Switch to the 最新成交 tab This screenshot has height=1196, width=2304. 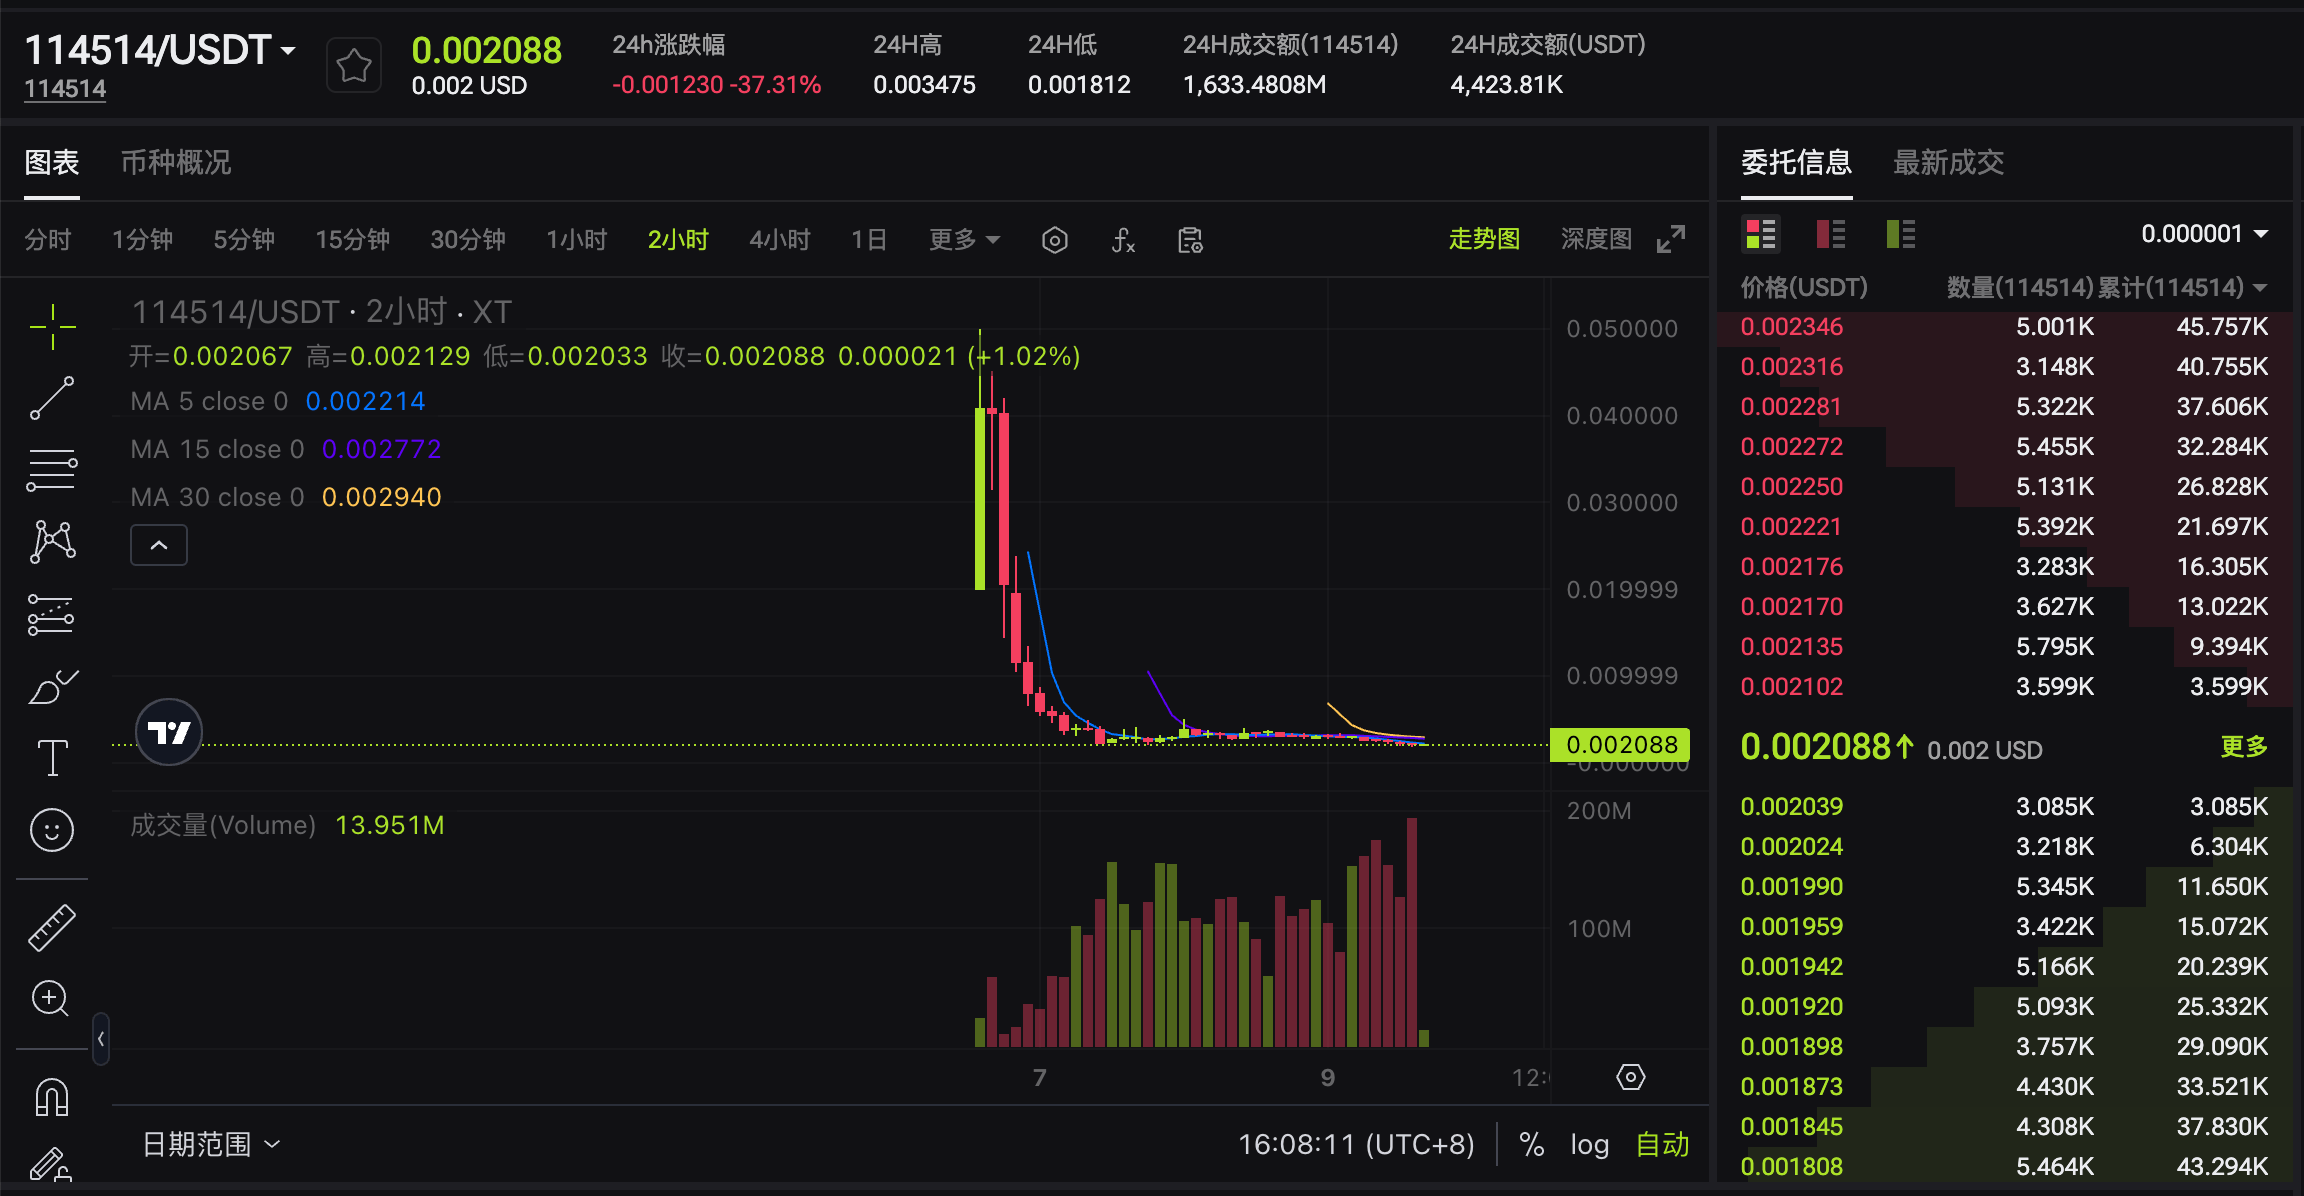tap(1946, 162)
